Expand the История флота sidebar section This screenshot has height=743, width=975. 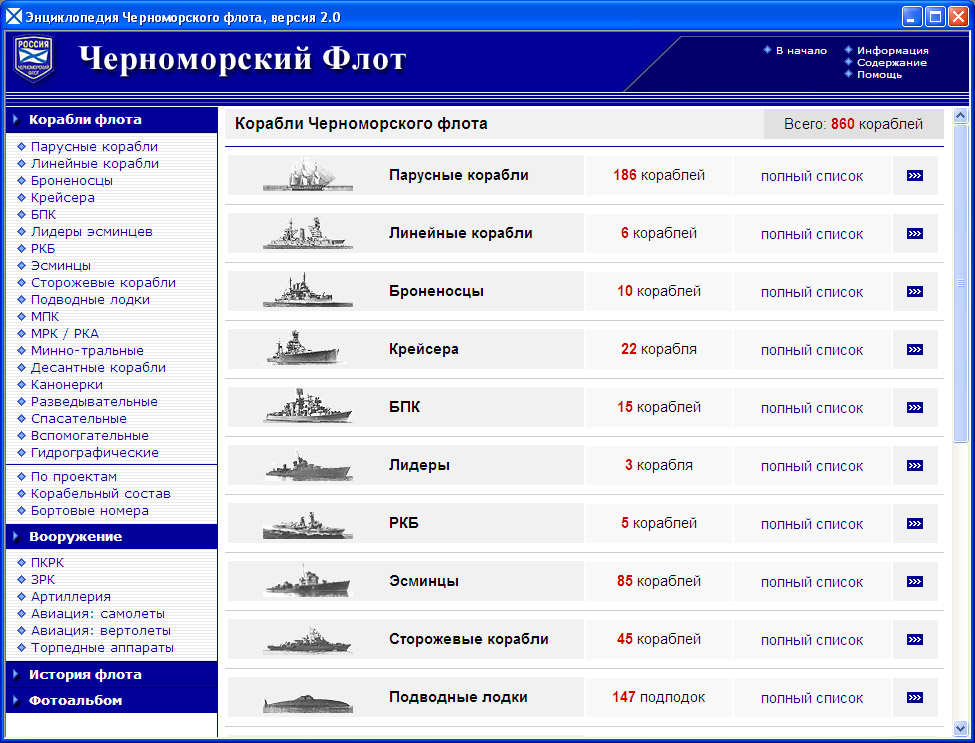(x=112, y=675)
